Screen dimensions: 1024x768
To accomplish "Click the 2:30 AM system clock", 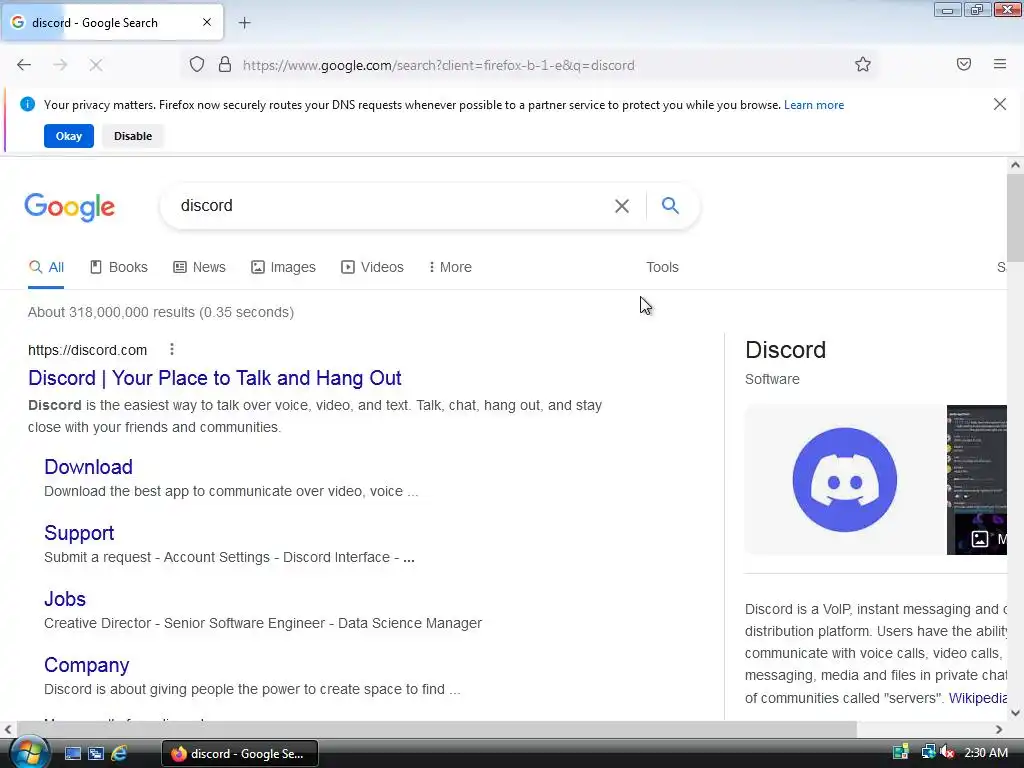I will pyautogui.click(x=985, y=753).
